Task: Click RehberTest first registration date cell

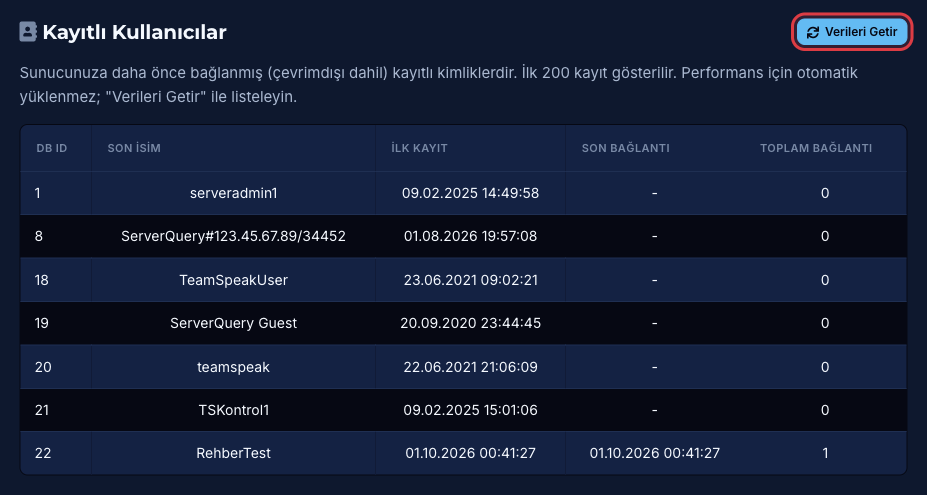Action: 471,453
